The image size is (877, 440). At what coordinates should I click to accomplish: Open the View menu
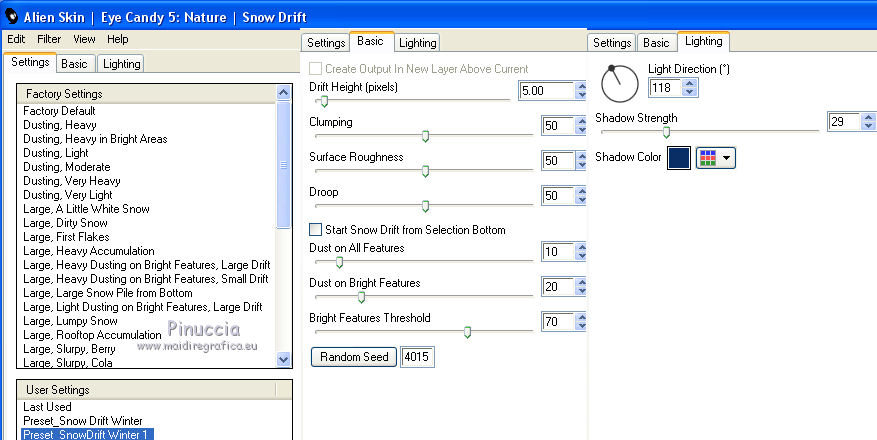click(84, 39)
